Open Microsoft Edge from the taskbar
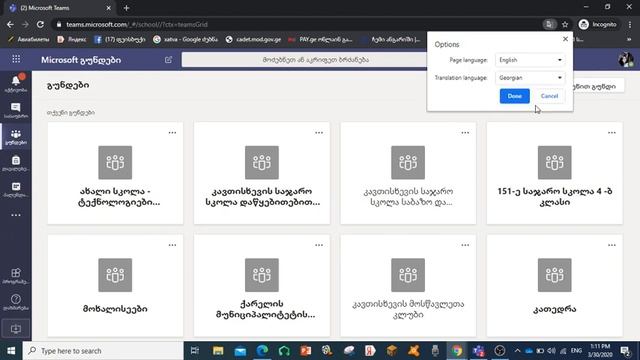640x360 pixels. point(262,351)
